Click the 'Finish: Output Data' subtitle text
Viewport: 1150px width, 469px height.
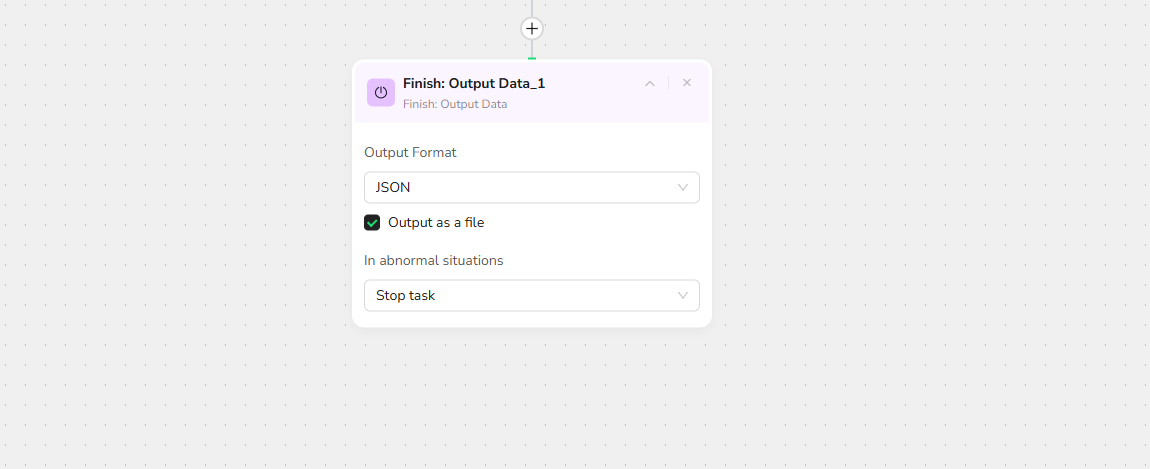pos(455,104)
